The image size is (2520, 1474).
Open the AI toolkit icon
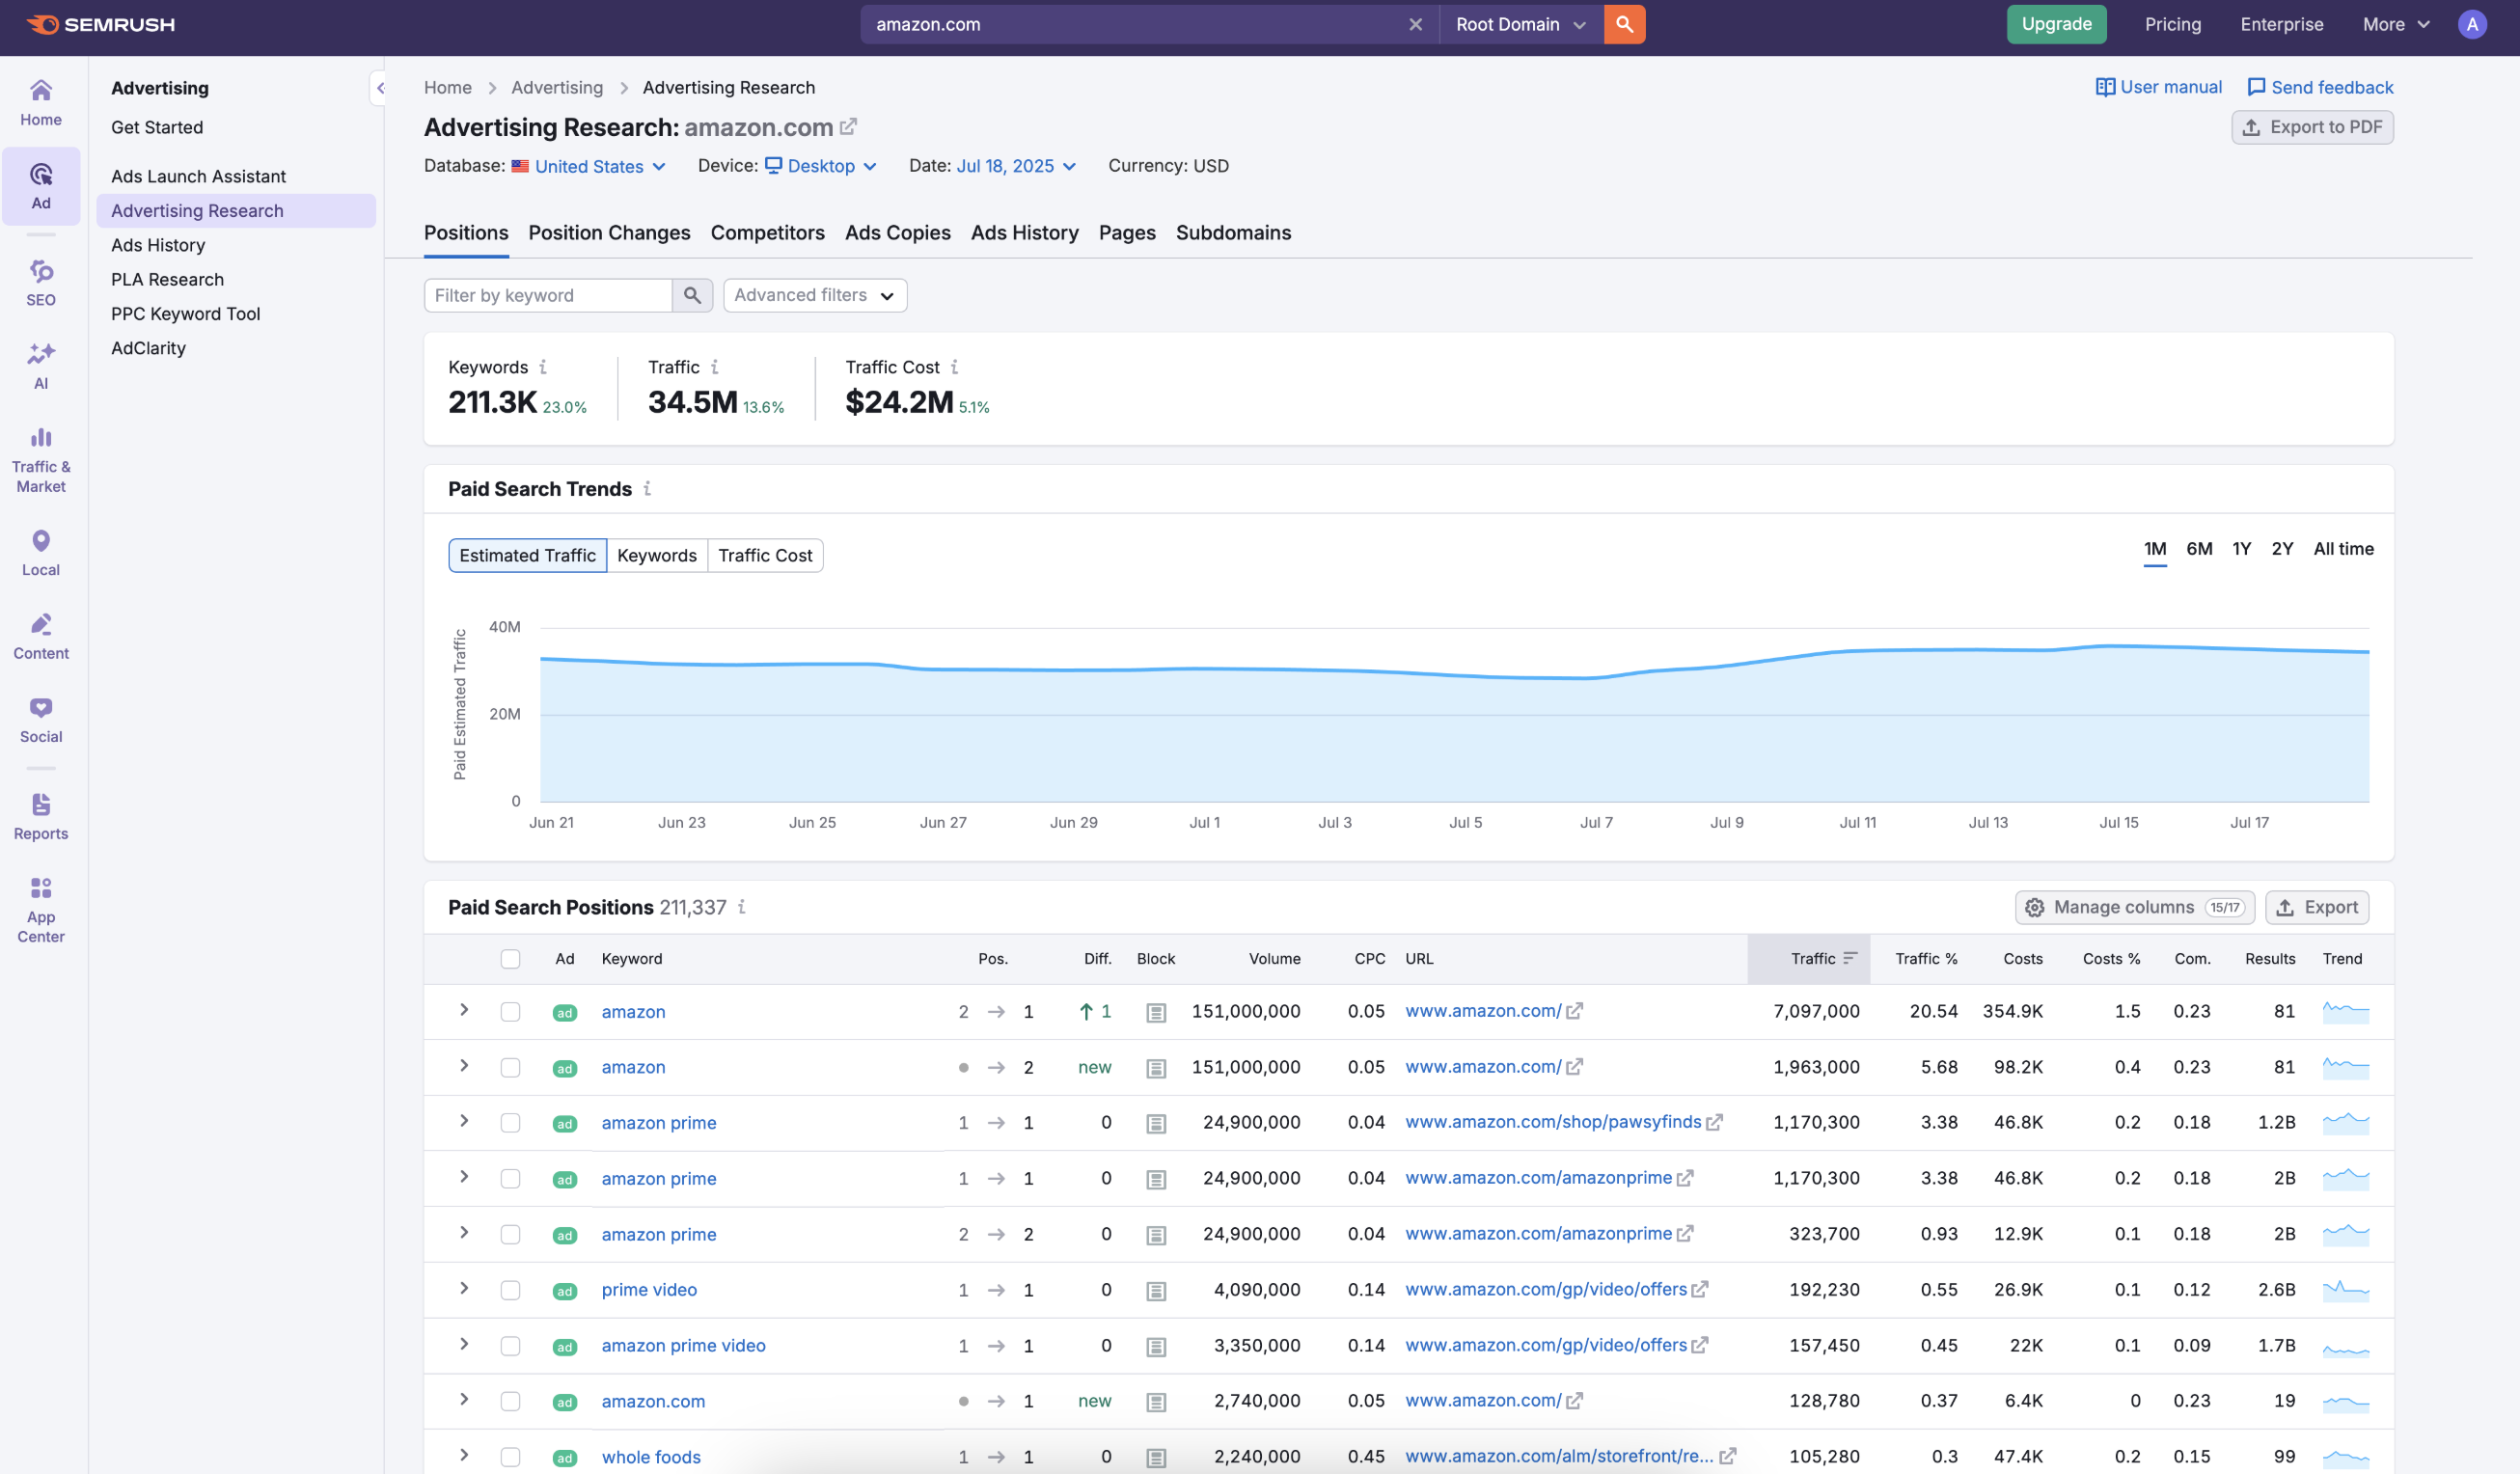(41, 367)
